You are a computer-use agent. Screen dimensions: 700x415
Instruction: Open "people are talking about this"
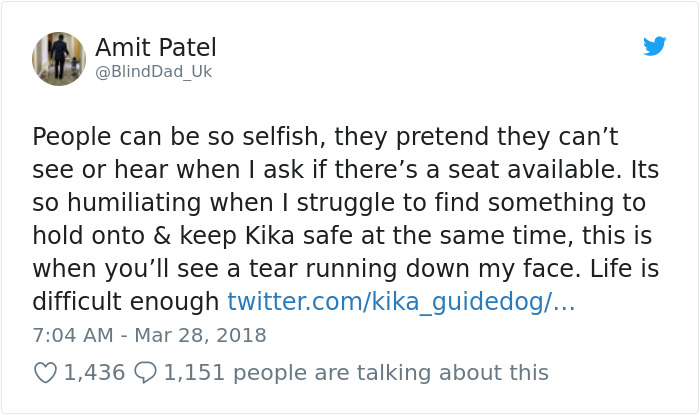(391, 373)
